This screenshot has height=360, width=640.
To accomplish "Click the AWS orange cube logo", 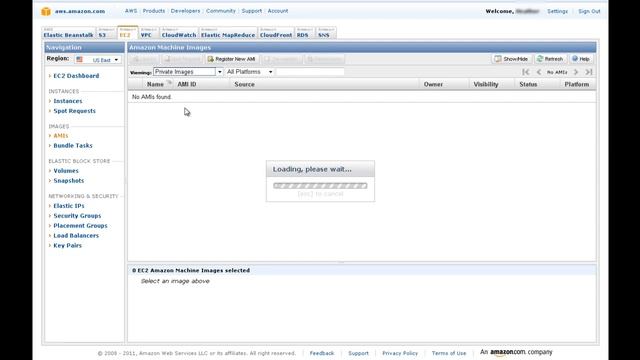I will click(x=46, y=11).
